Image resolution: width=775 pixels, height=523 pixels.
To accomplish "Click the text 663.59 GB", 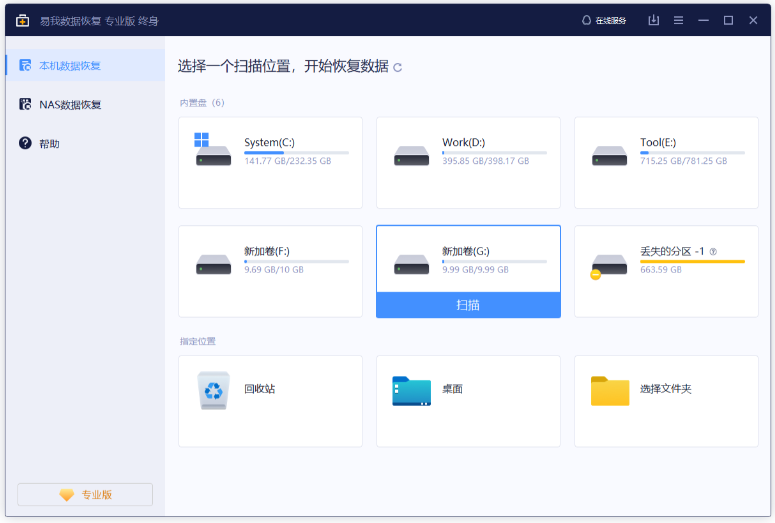I will pos(661,270).
